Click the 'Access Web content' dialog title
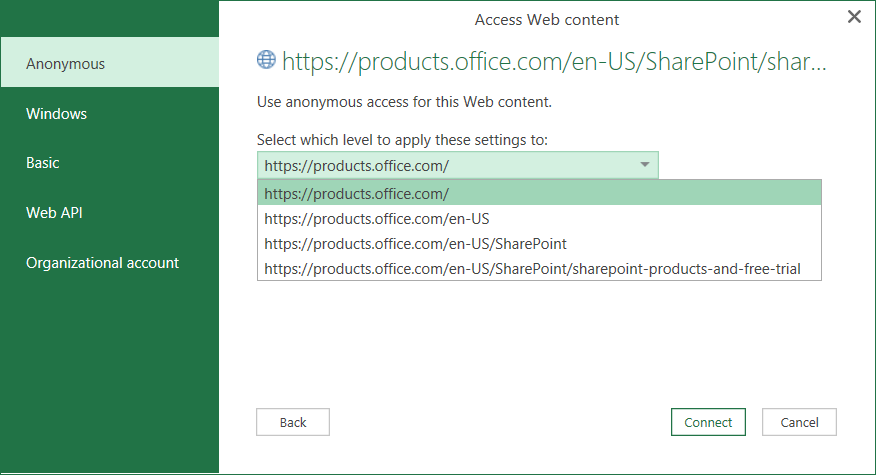 point(546,20)
